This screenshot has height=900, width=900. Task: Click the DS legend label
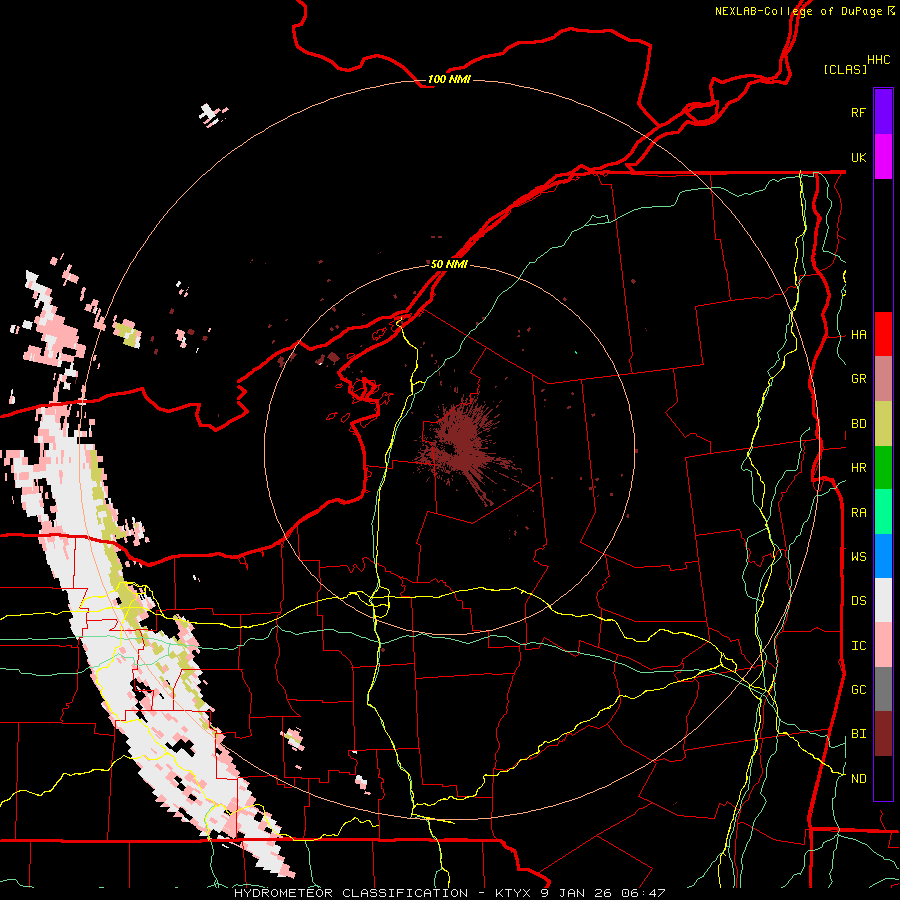click(x=859, y=601)
